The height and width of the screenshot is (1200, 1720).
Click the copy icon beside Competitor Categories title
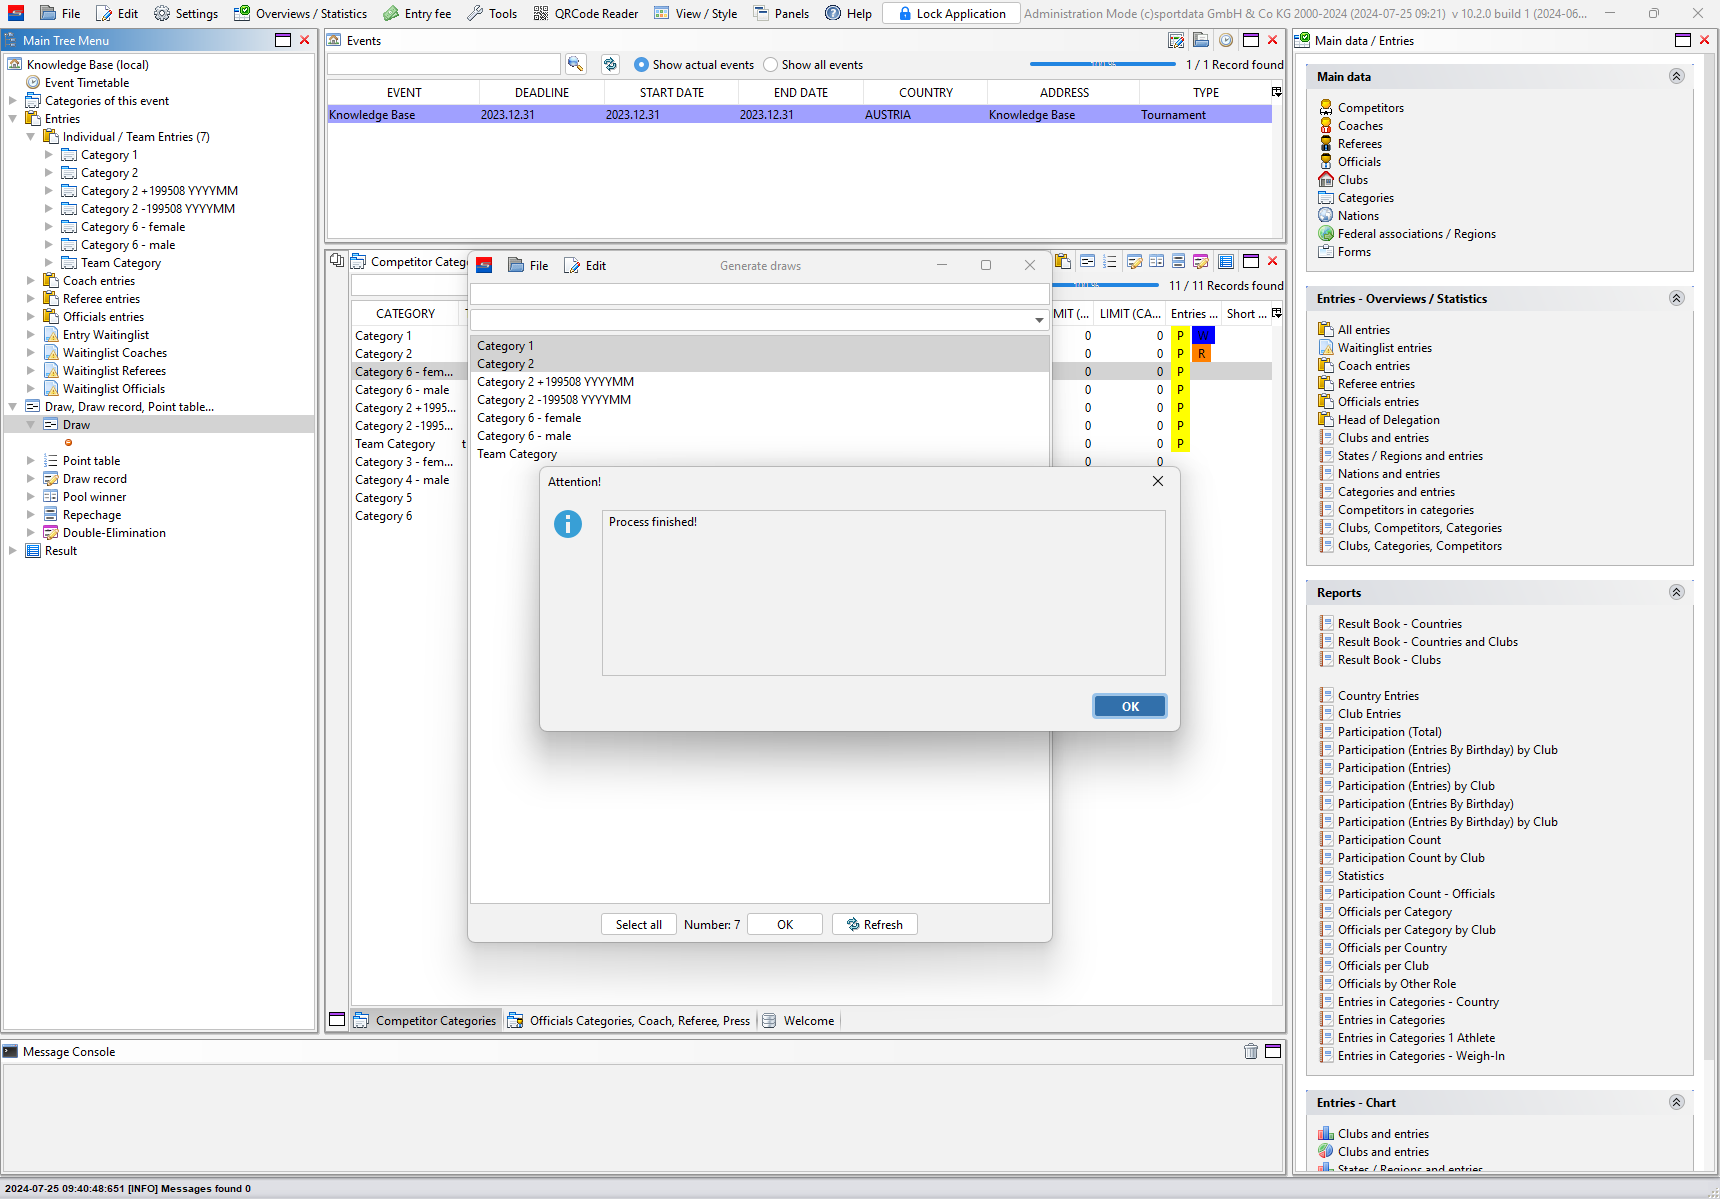pyautogui.click(x=337, y=261)
